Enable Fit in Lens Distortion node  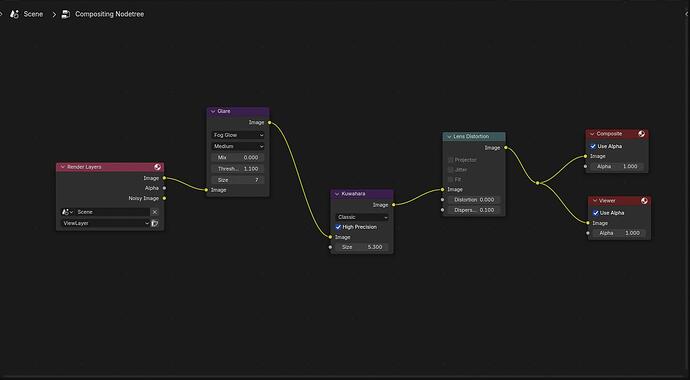click(451, 180)
